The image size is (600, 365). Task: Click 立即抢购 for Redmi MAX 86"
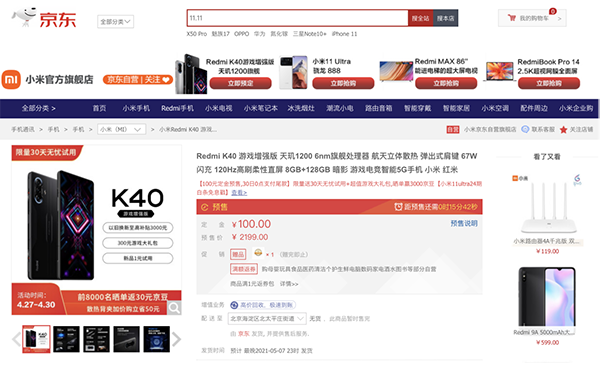[x=446, y=83]
